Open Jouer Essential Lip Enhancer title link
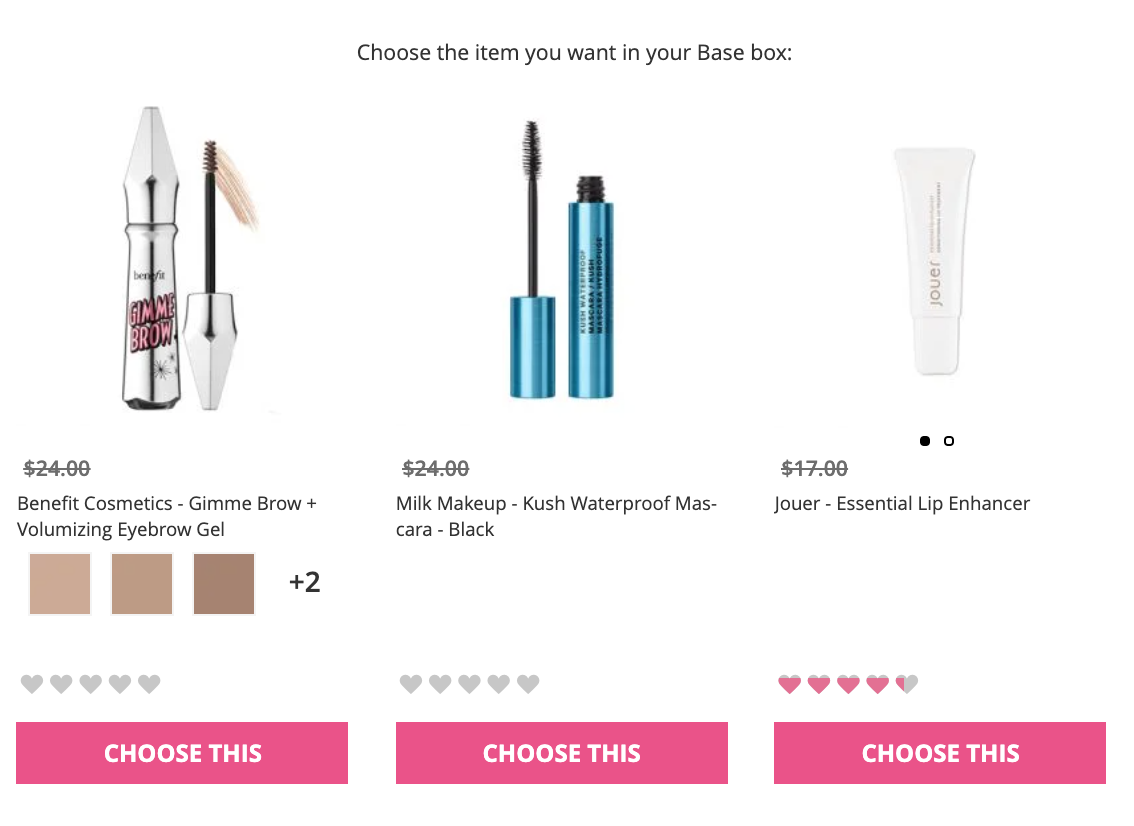Image resolution: width=1134 pixels, height=826 pixels. 902,504
